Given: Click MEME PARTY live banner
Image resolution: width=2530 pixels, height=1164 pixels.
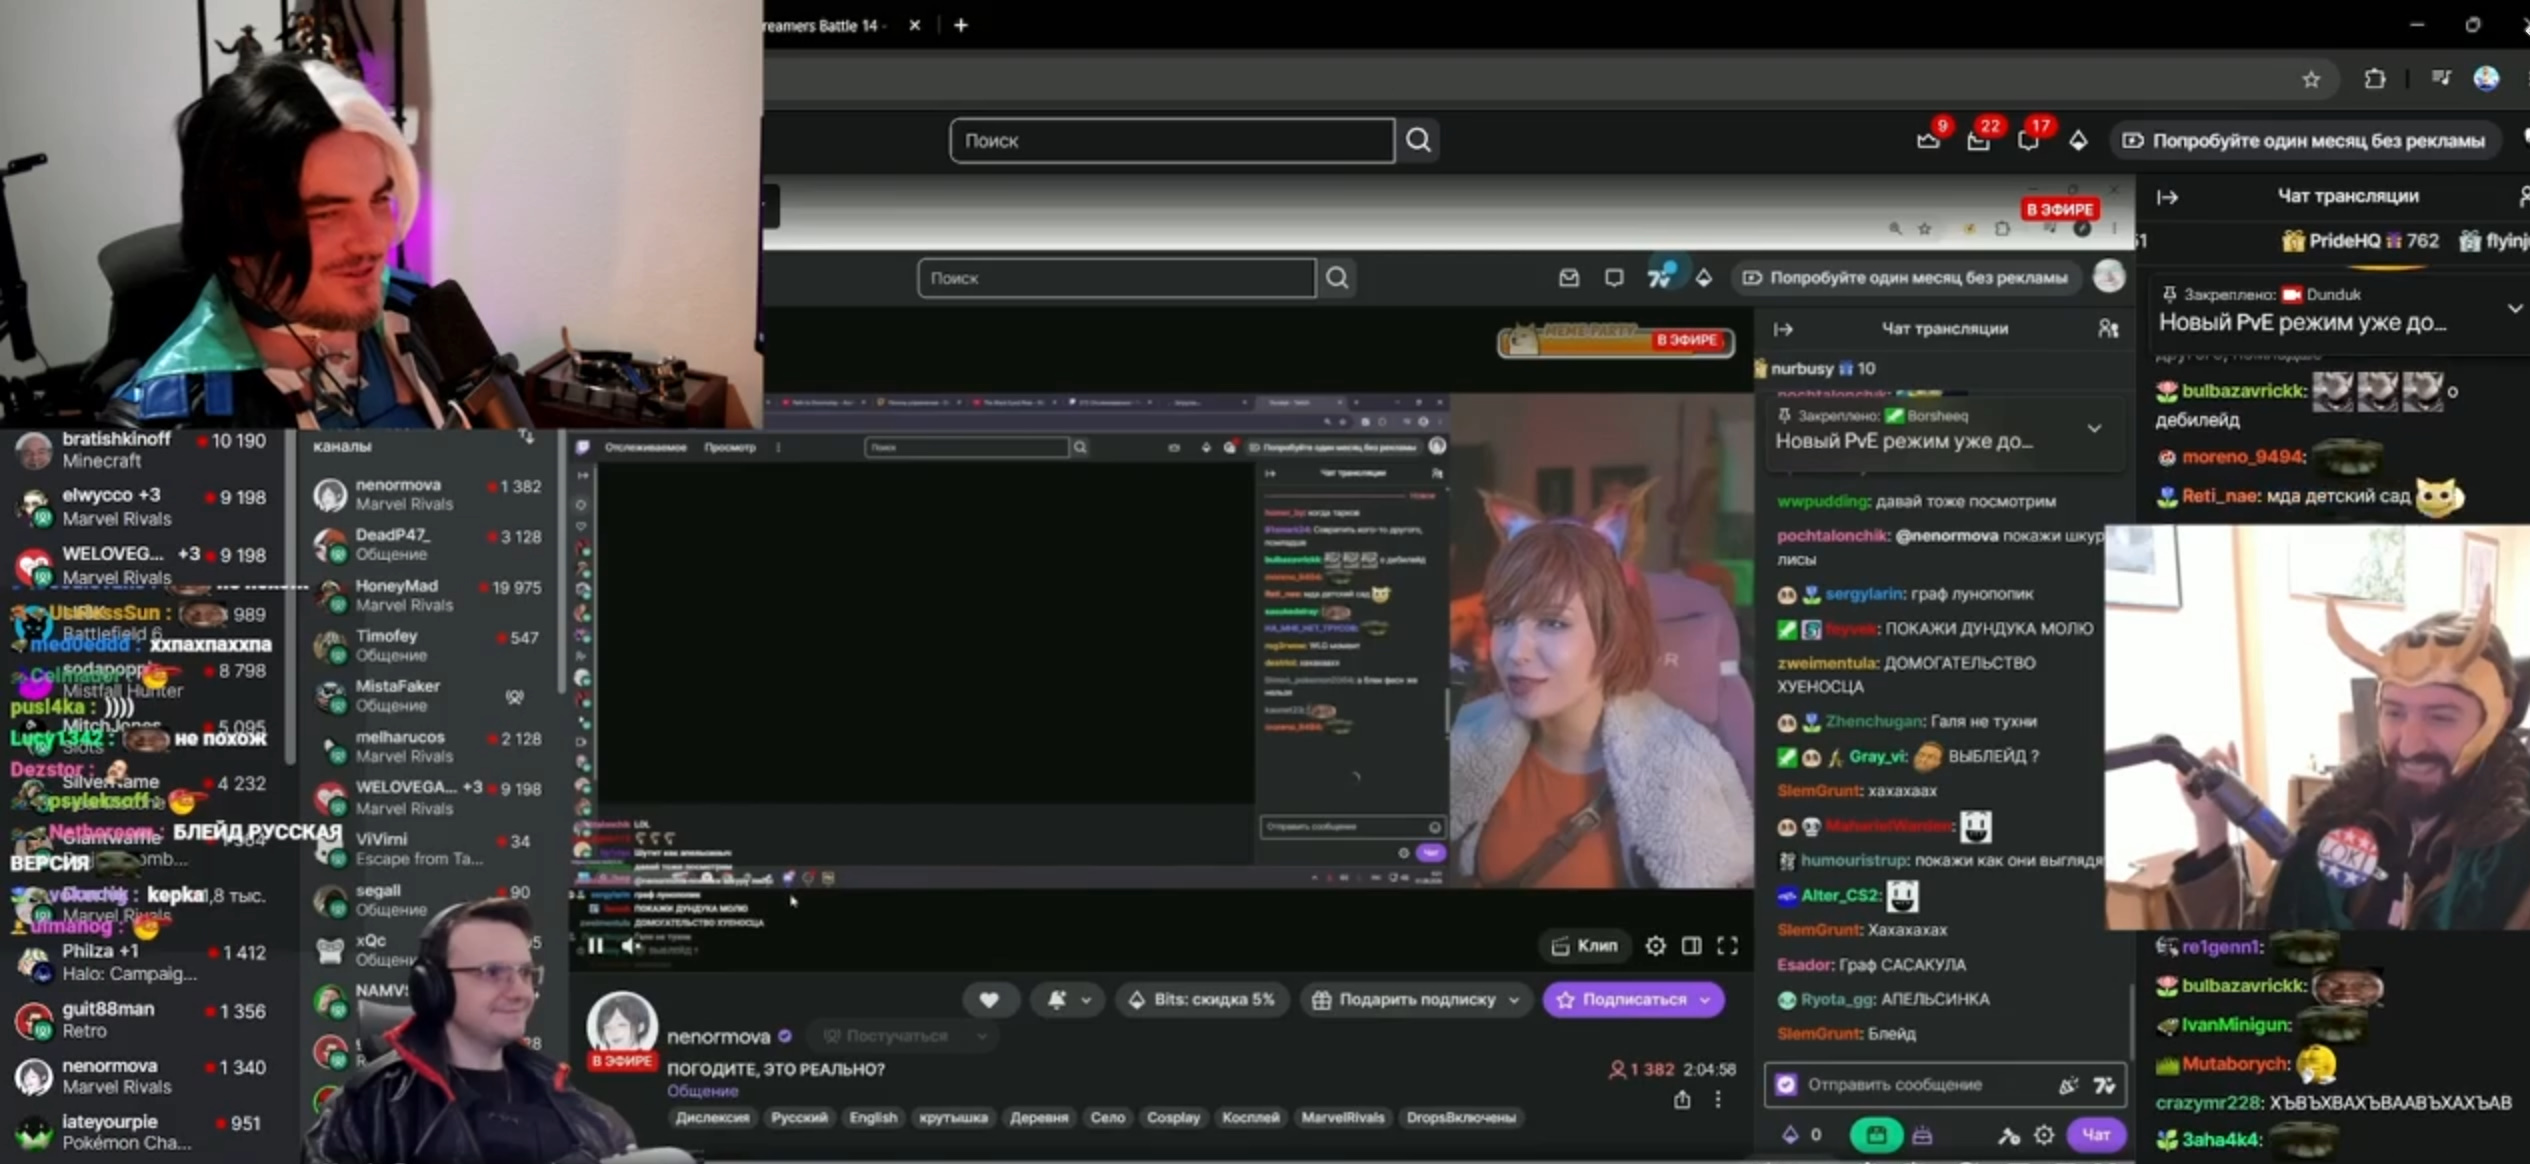Looking at the screenshot, I should coord(1615,341).
